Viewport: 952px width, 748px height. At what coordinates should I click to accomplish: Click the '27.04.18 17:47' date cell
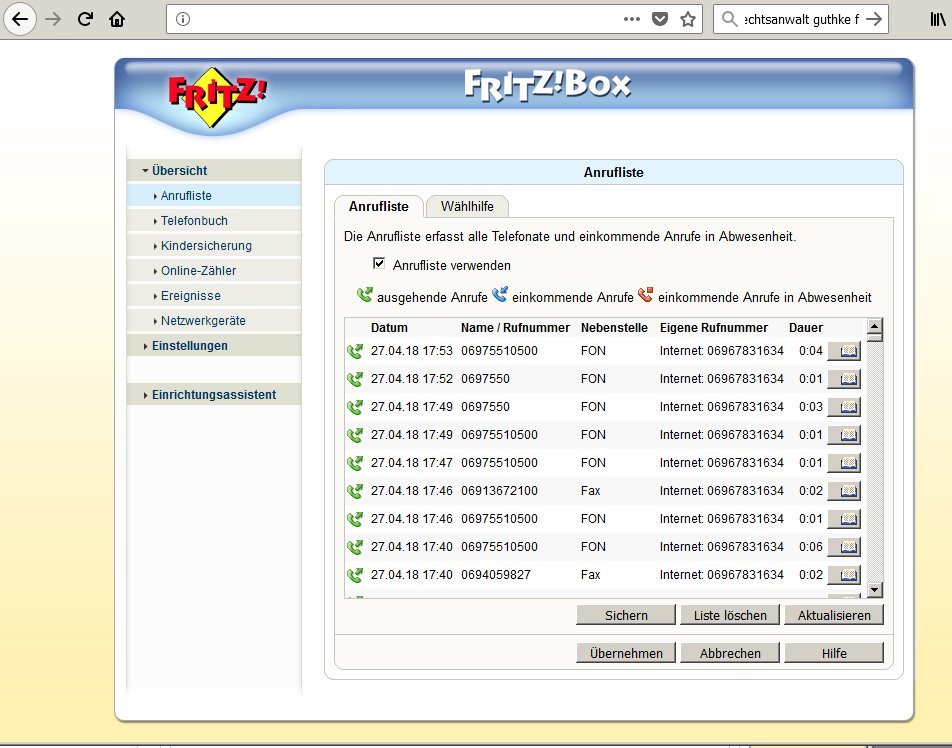click(412, 463)
